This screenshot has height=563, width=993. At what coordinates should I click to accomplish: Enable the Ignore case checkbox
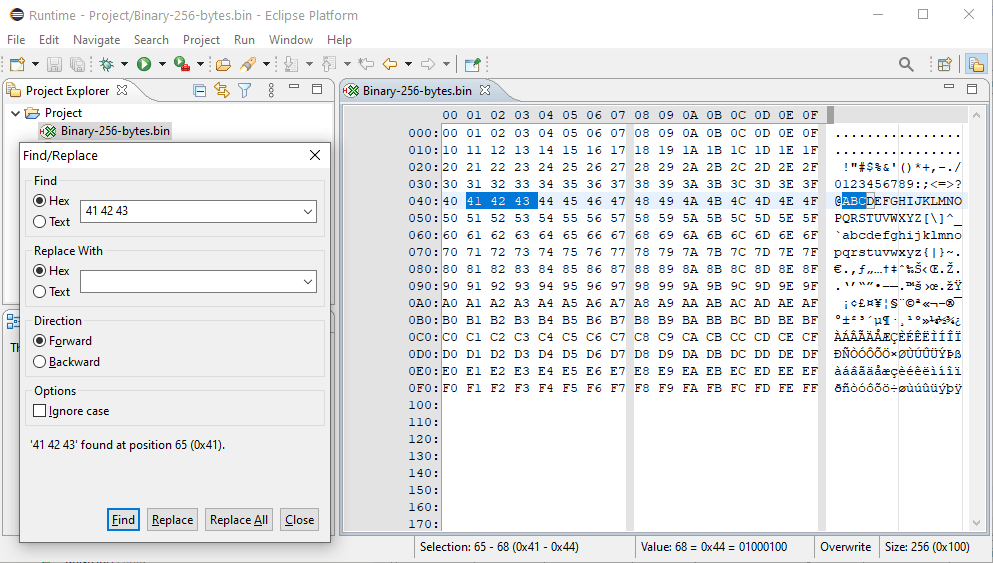[x=39, y=411]
